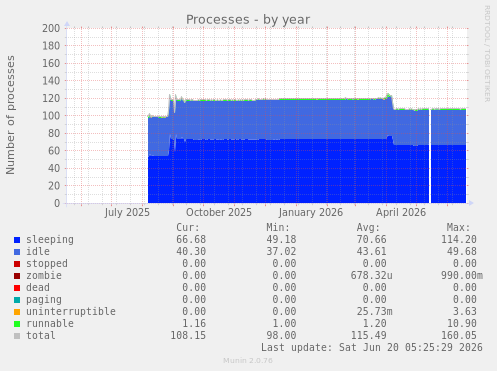497x371 pixels.
Task: Click the paging legend color swatch
Action: [17, 300]
